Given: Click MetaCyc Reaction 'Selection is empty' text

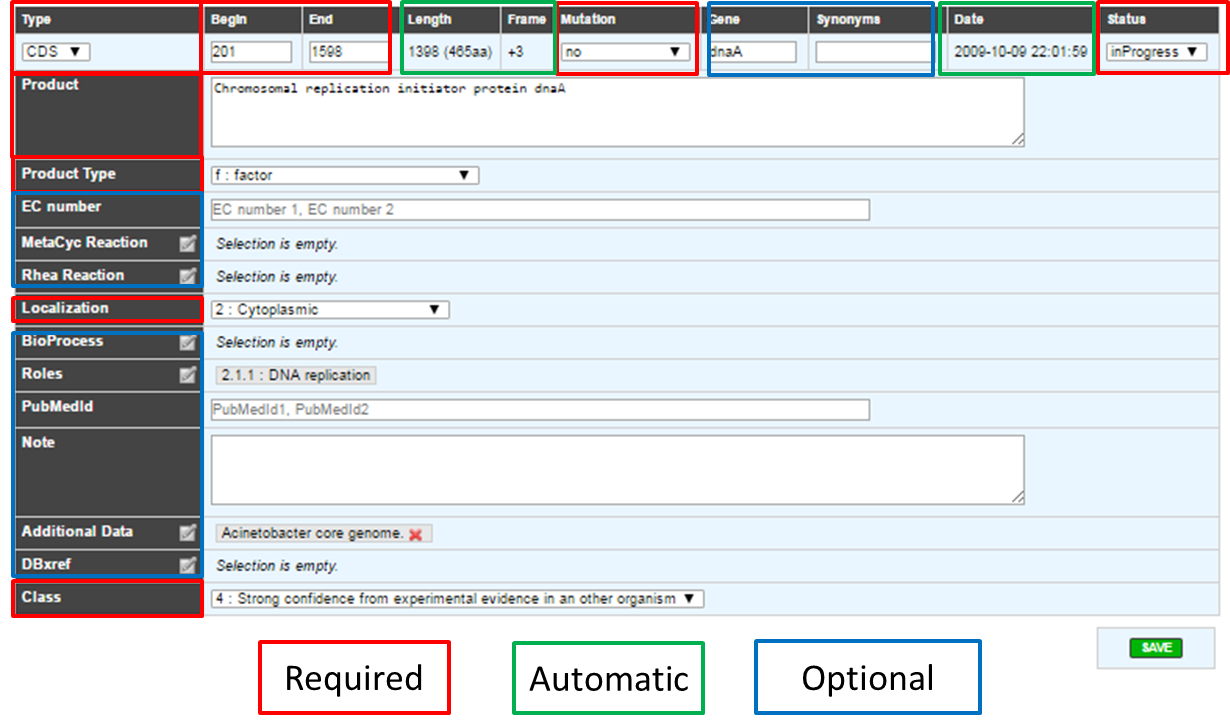Looking at the screenshot, I should point(277,244).
